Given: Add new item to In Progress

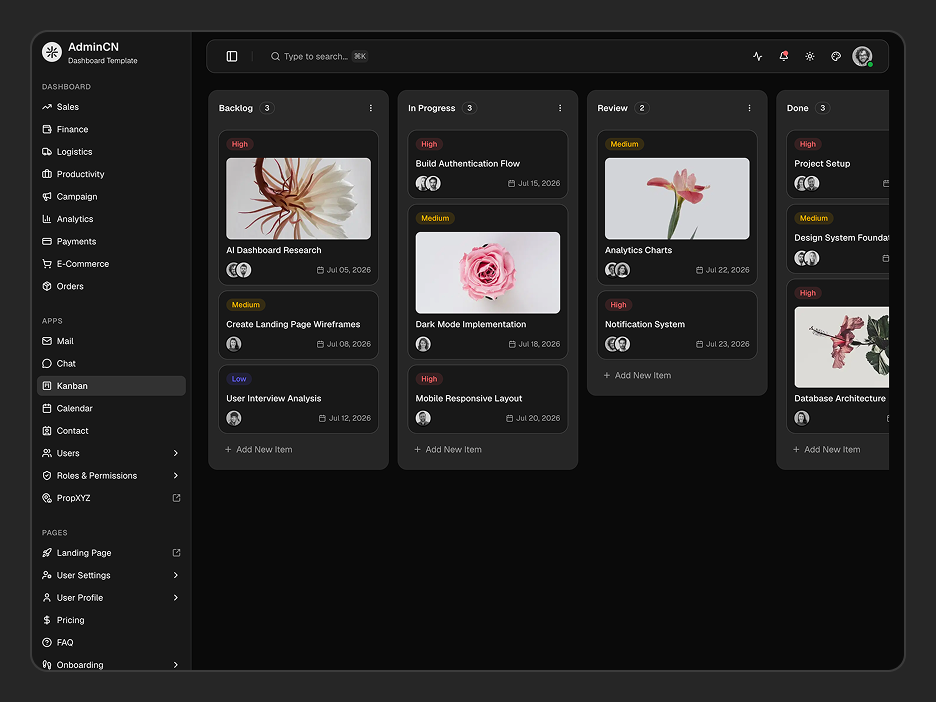Looking at the screenshot, I should pos(448,449).
